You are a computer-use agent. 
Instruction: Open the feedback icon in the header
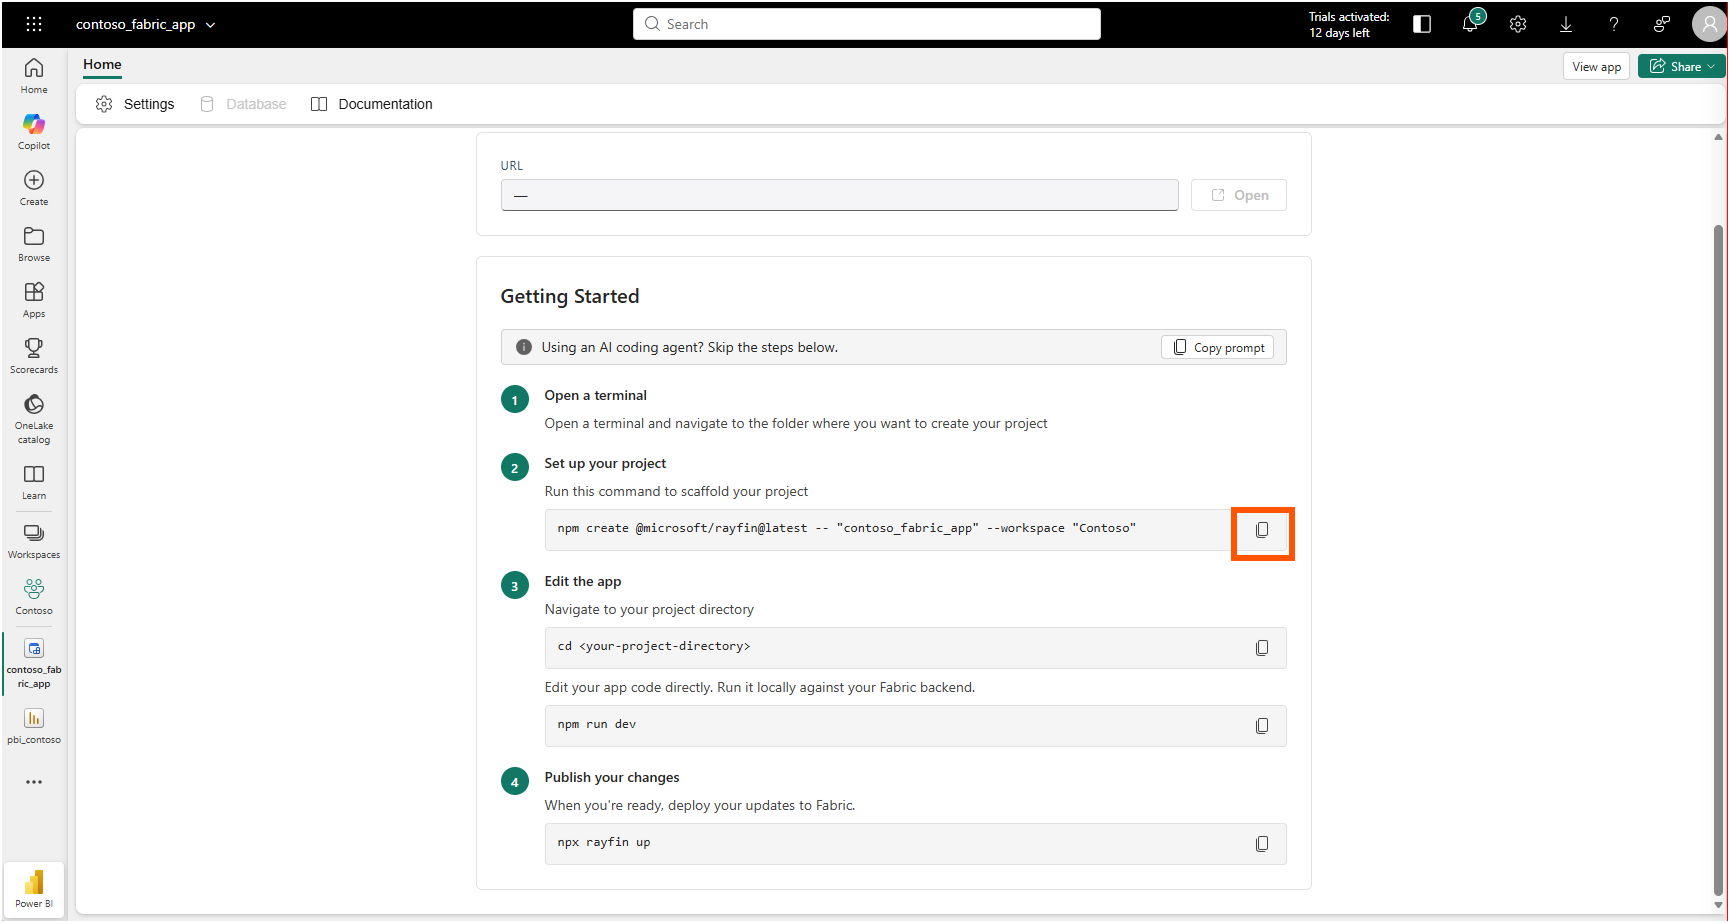click(1662, 24)
